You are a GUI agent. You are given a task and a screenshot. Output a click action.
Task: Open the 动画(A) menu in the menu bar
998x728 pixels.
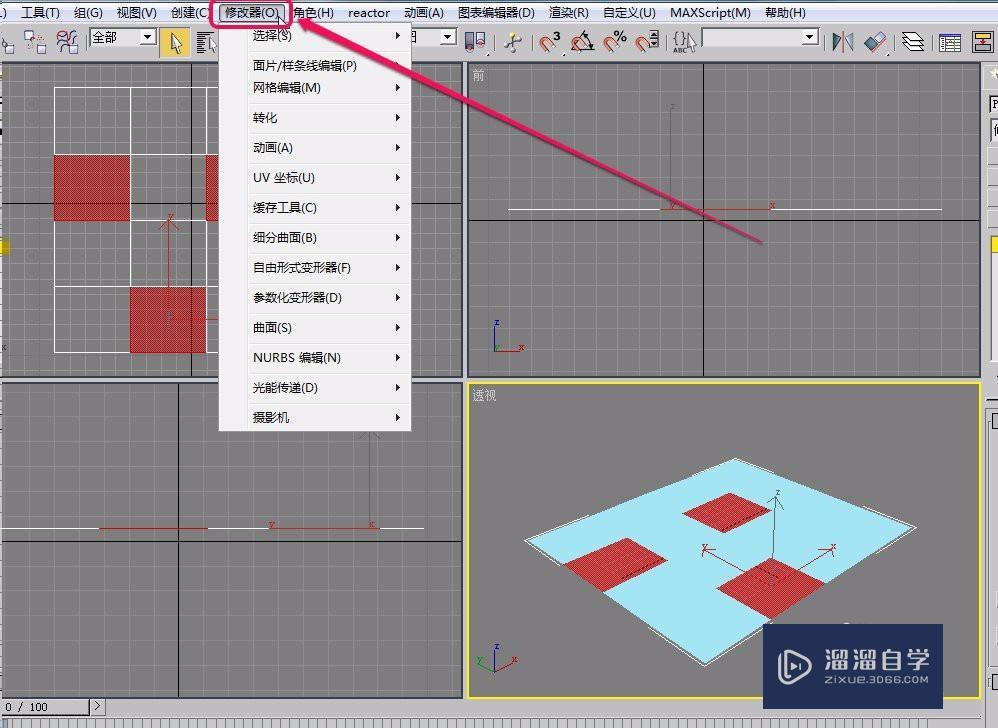[424, 13]
